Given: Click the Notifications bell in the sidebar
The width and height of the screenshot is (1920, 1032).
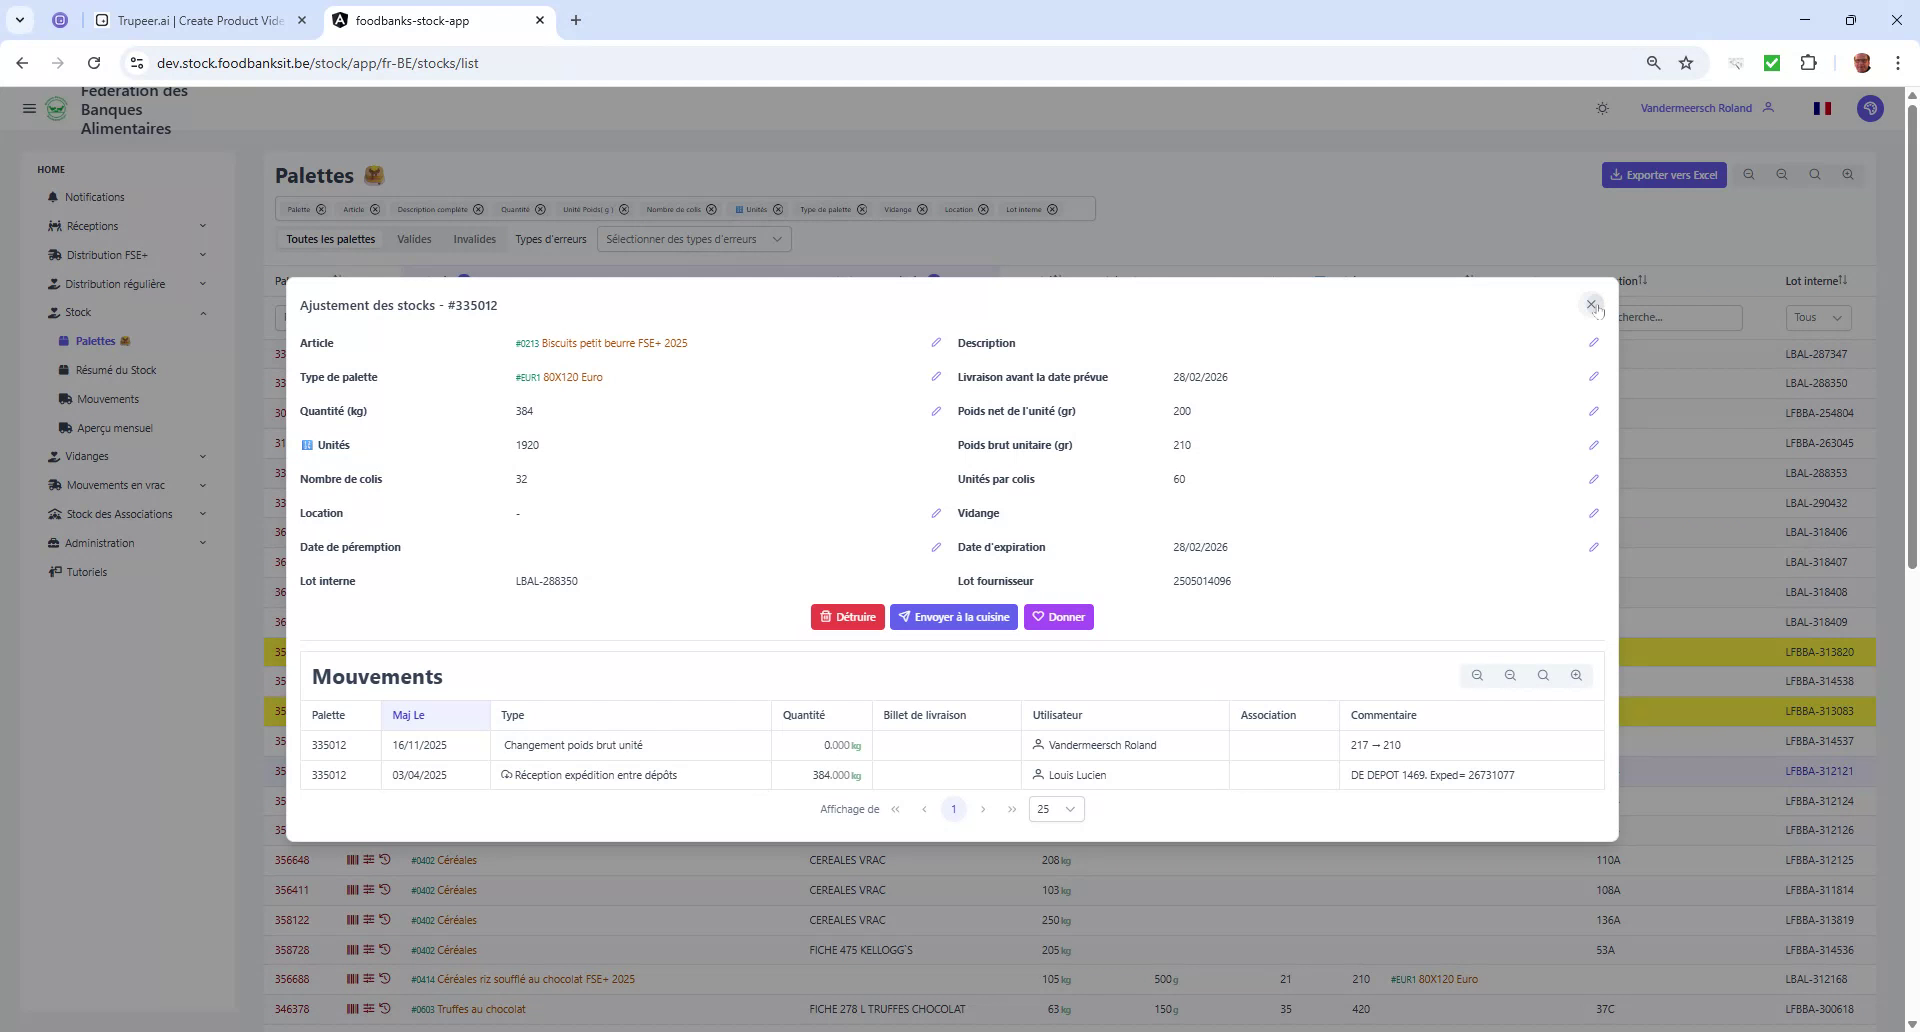Looking at the screenshot, I should pyautogui.click(x=95, y=197).
